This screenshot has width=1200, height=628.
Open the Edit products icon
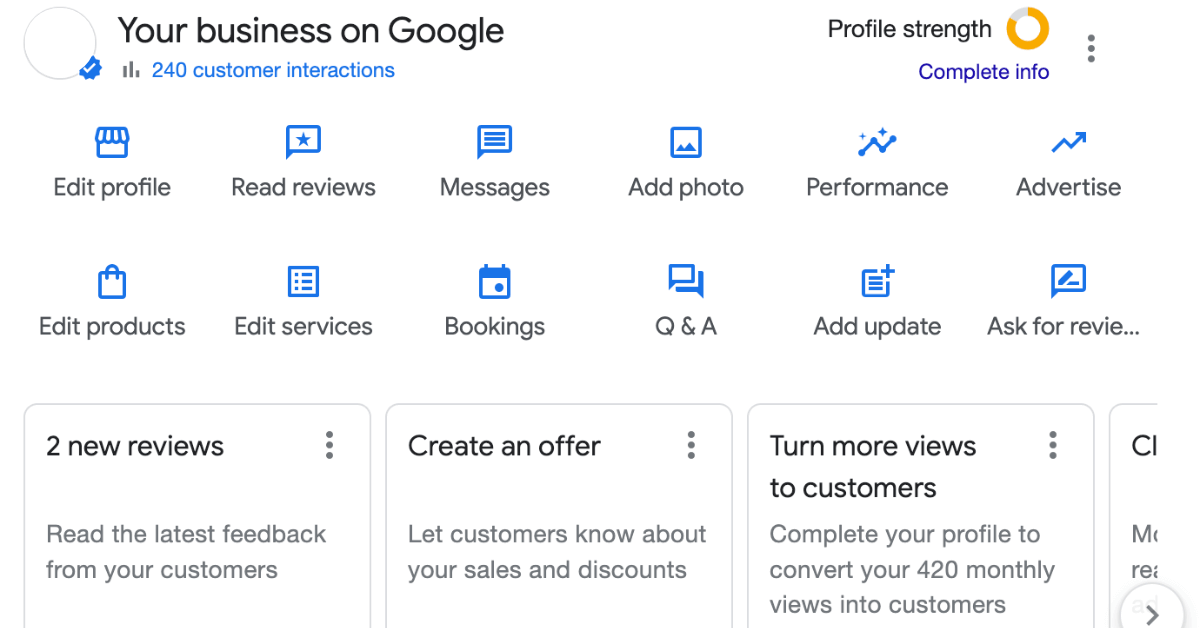(111, 281)
